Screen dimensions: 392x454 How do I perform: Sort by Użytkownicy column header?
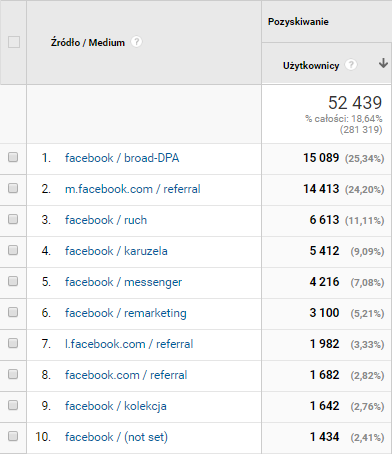311,66
